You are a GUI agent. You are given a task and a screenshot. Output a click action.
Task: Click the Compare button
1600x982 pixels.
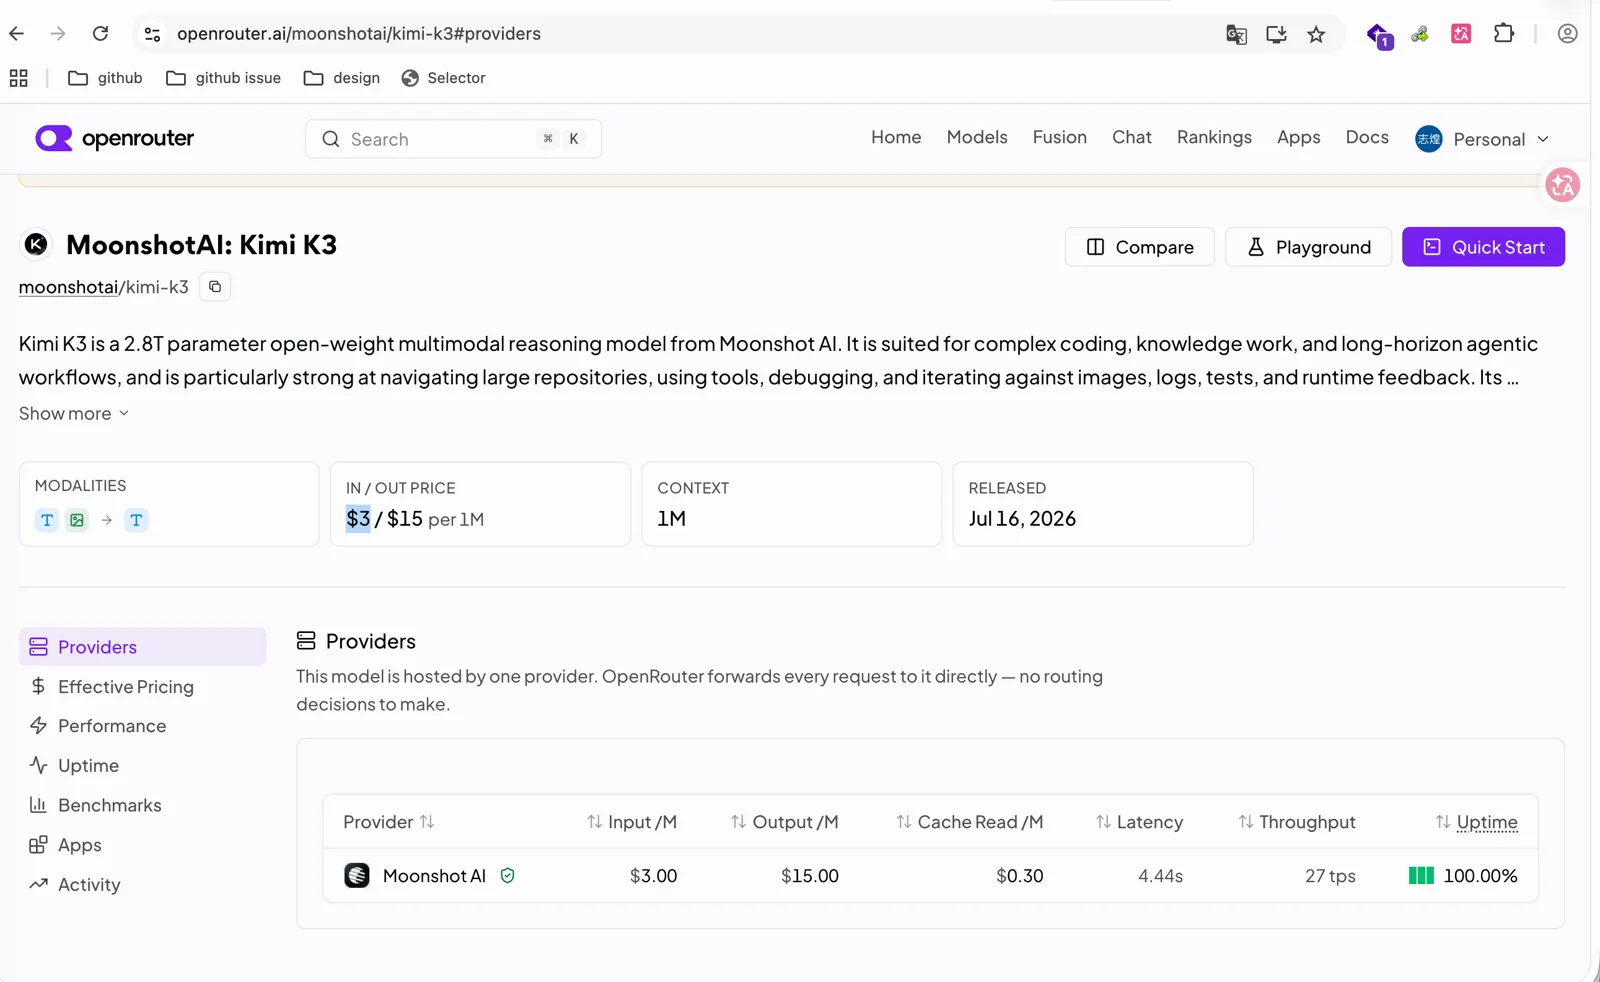1140,247
